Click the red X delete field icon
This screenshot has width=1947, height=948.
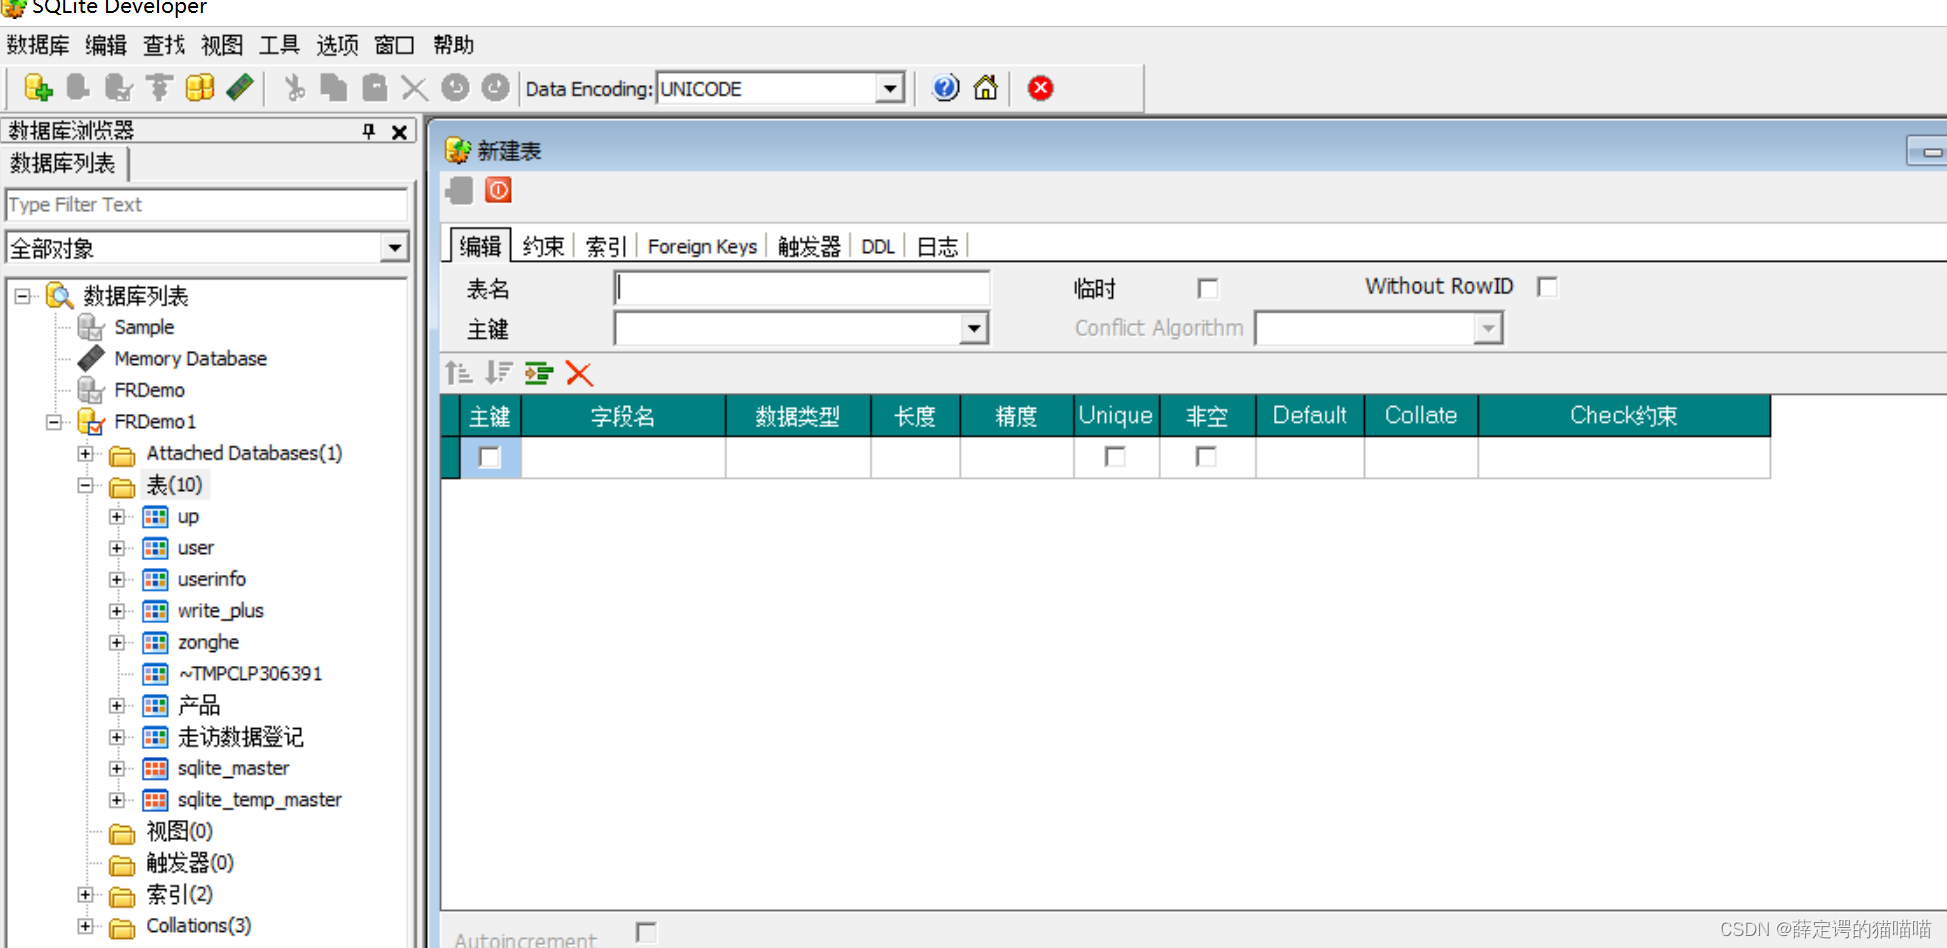pos(579,373)
